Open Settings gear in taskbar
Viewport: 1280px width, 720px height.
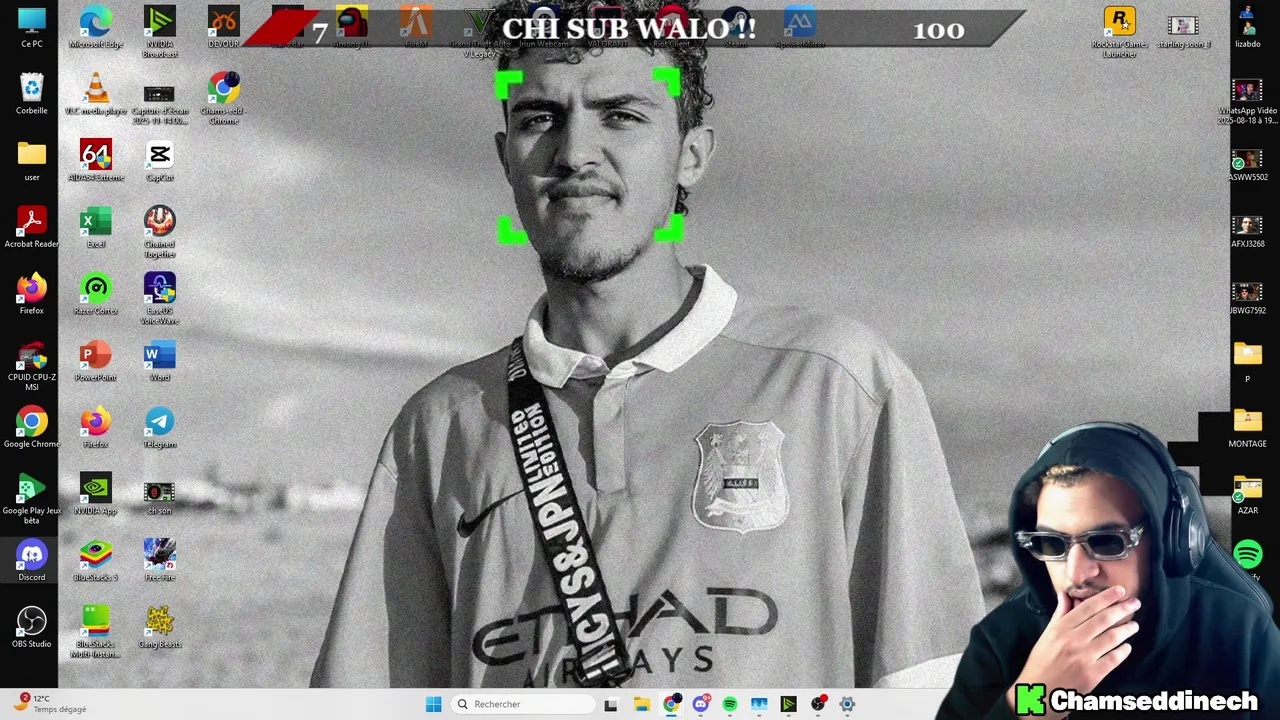point(847,704)
